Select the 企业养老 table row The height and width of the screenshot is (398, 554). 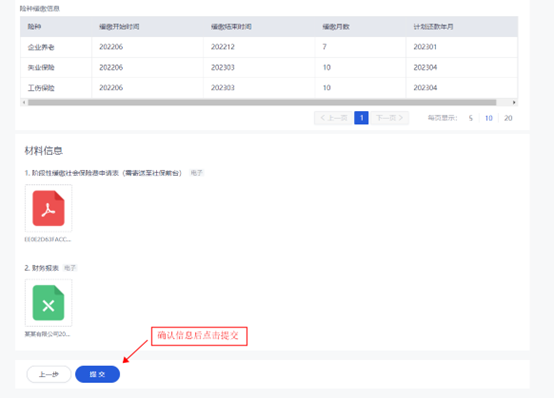pyautogui.click(x=269, y=47)
